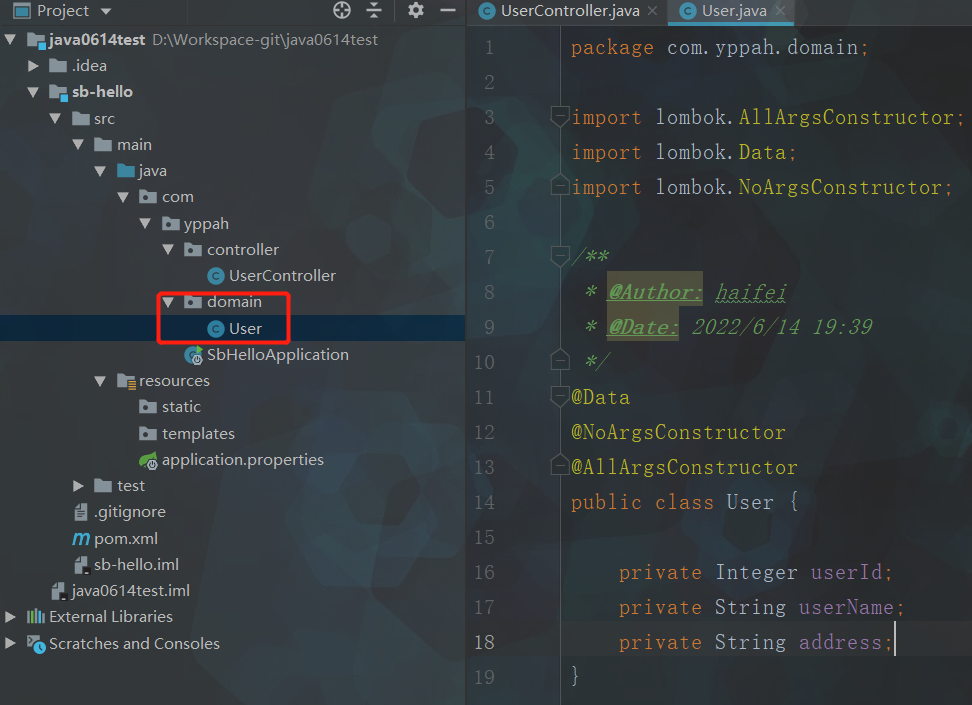Close the UserController.java tab
The height and width of the screenshot is (705, 972).
tap(652, 11)
